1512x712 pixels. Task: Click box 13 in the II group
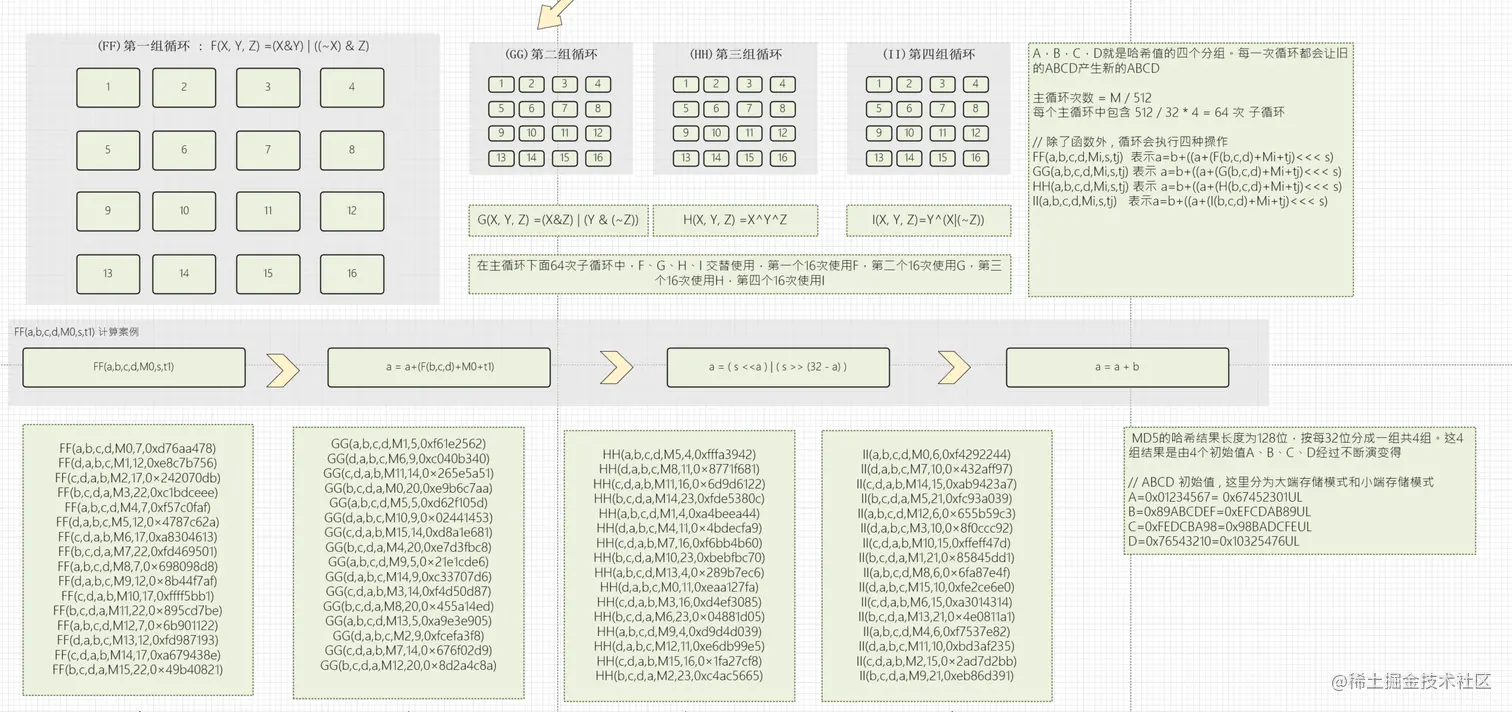[878, 158]
